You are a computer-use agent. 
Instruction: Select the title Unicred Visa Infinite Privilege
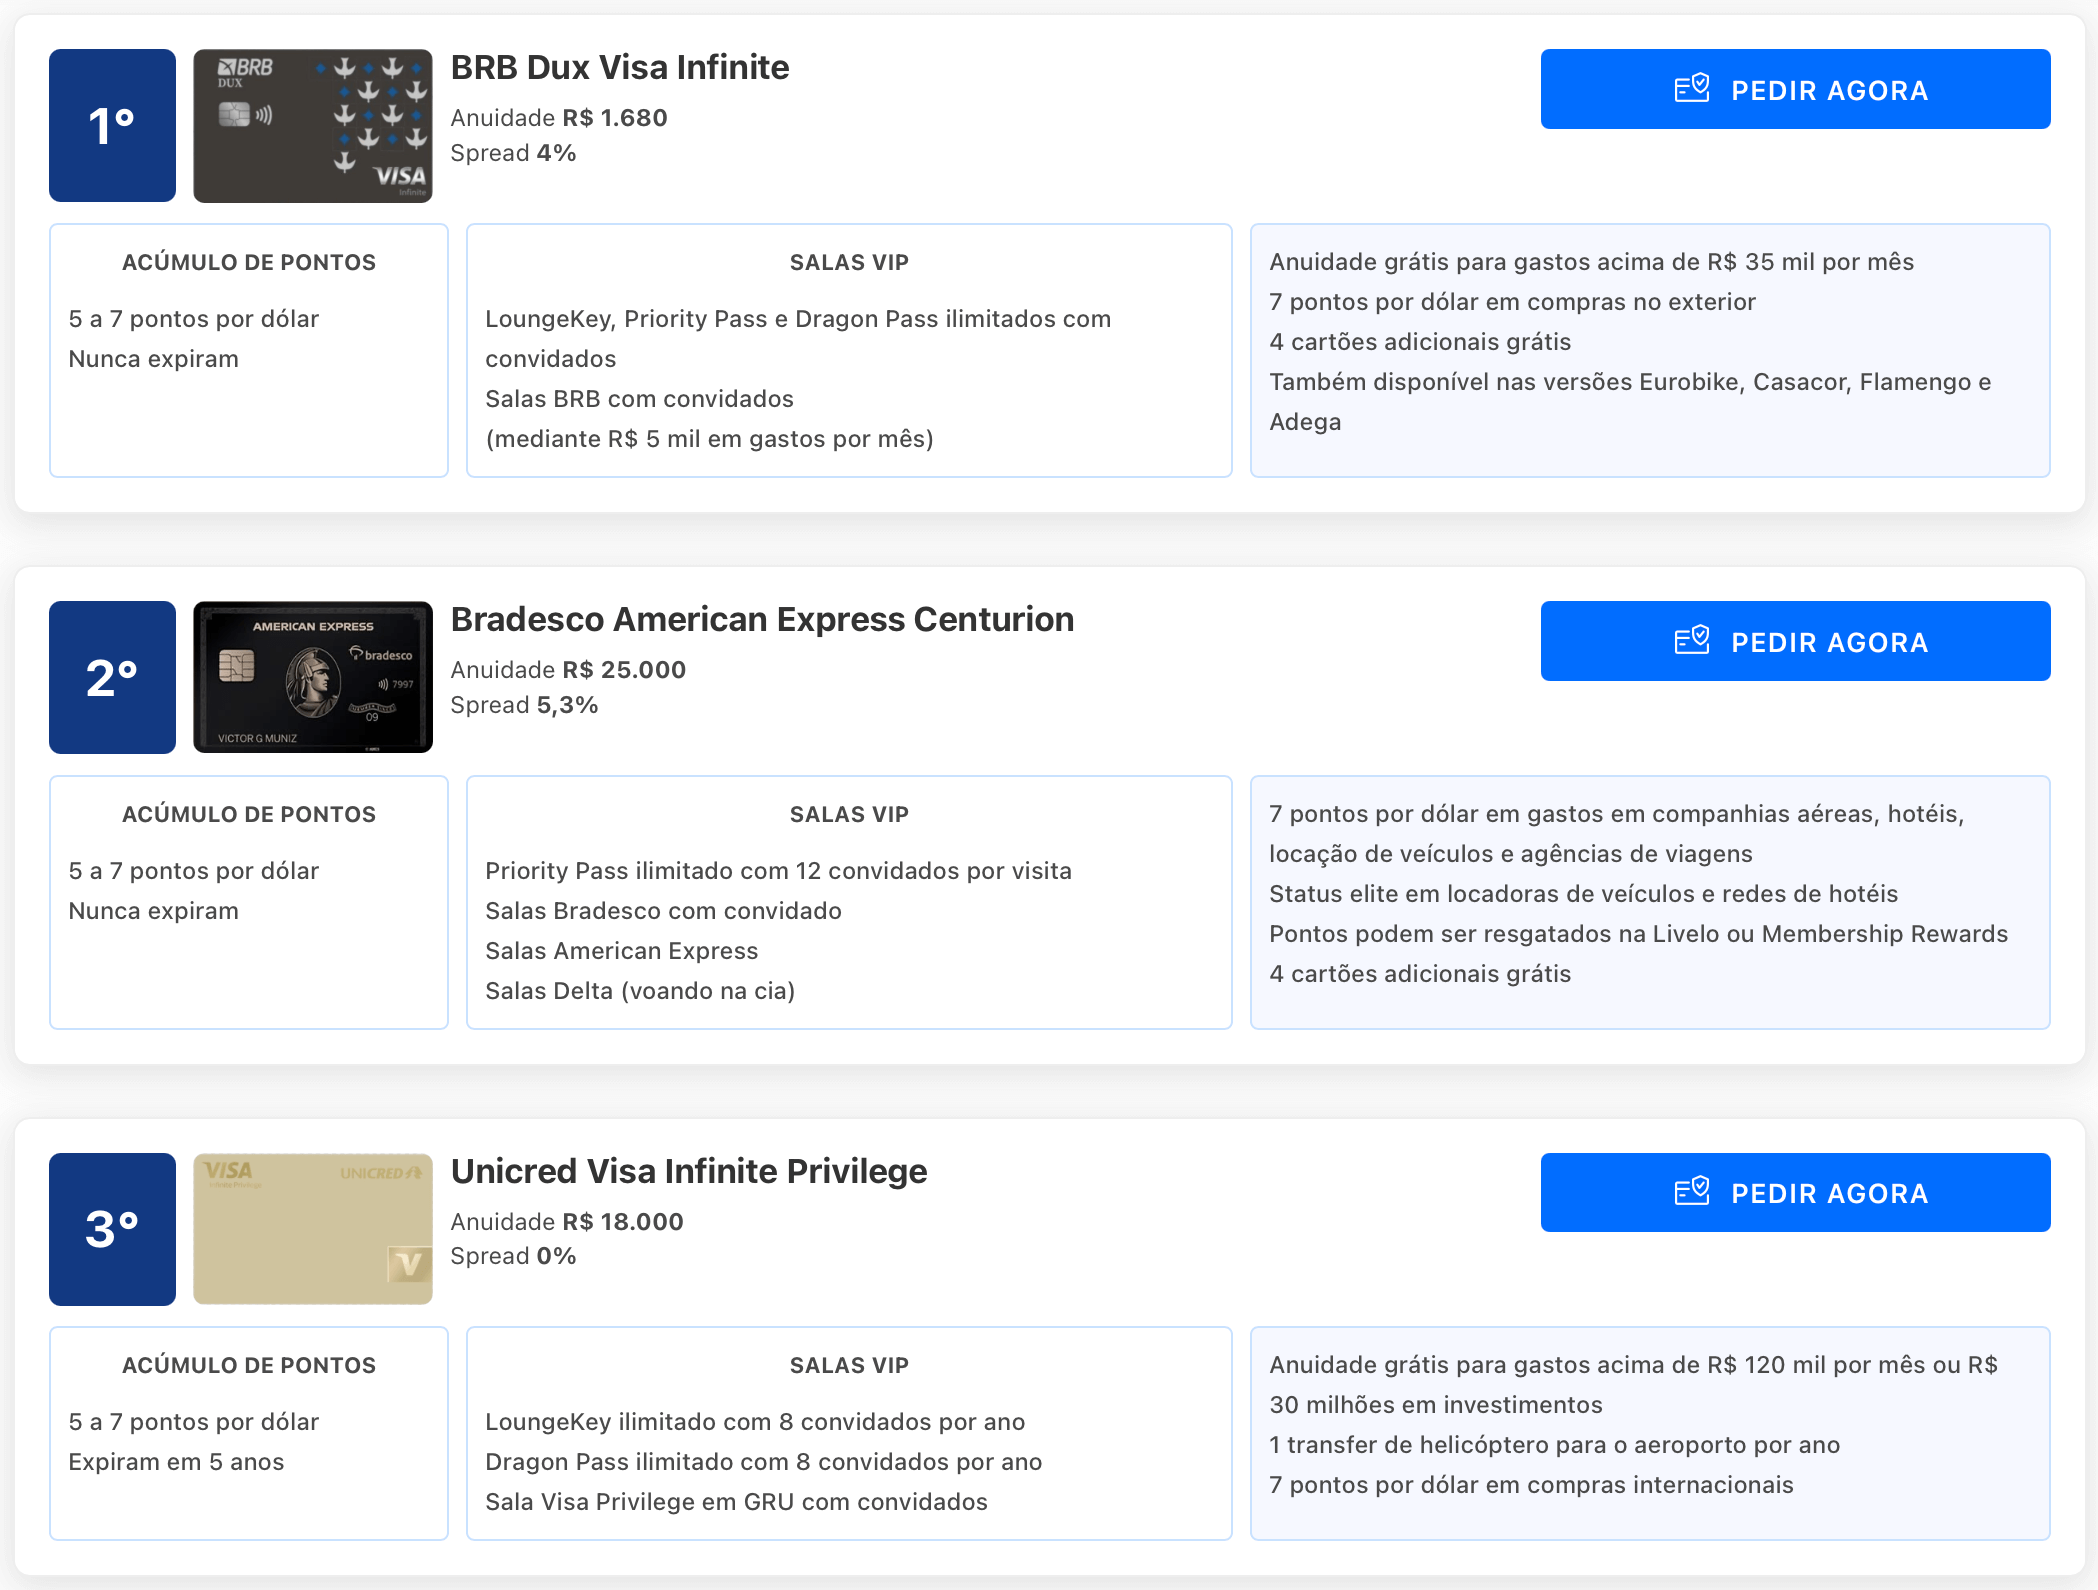point(689,1171)
